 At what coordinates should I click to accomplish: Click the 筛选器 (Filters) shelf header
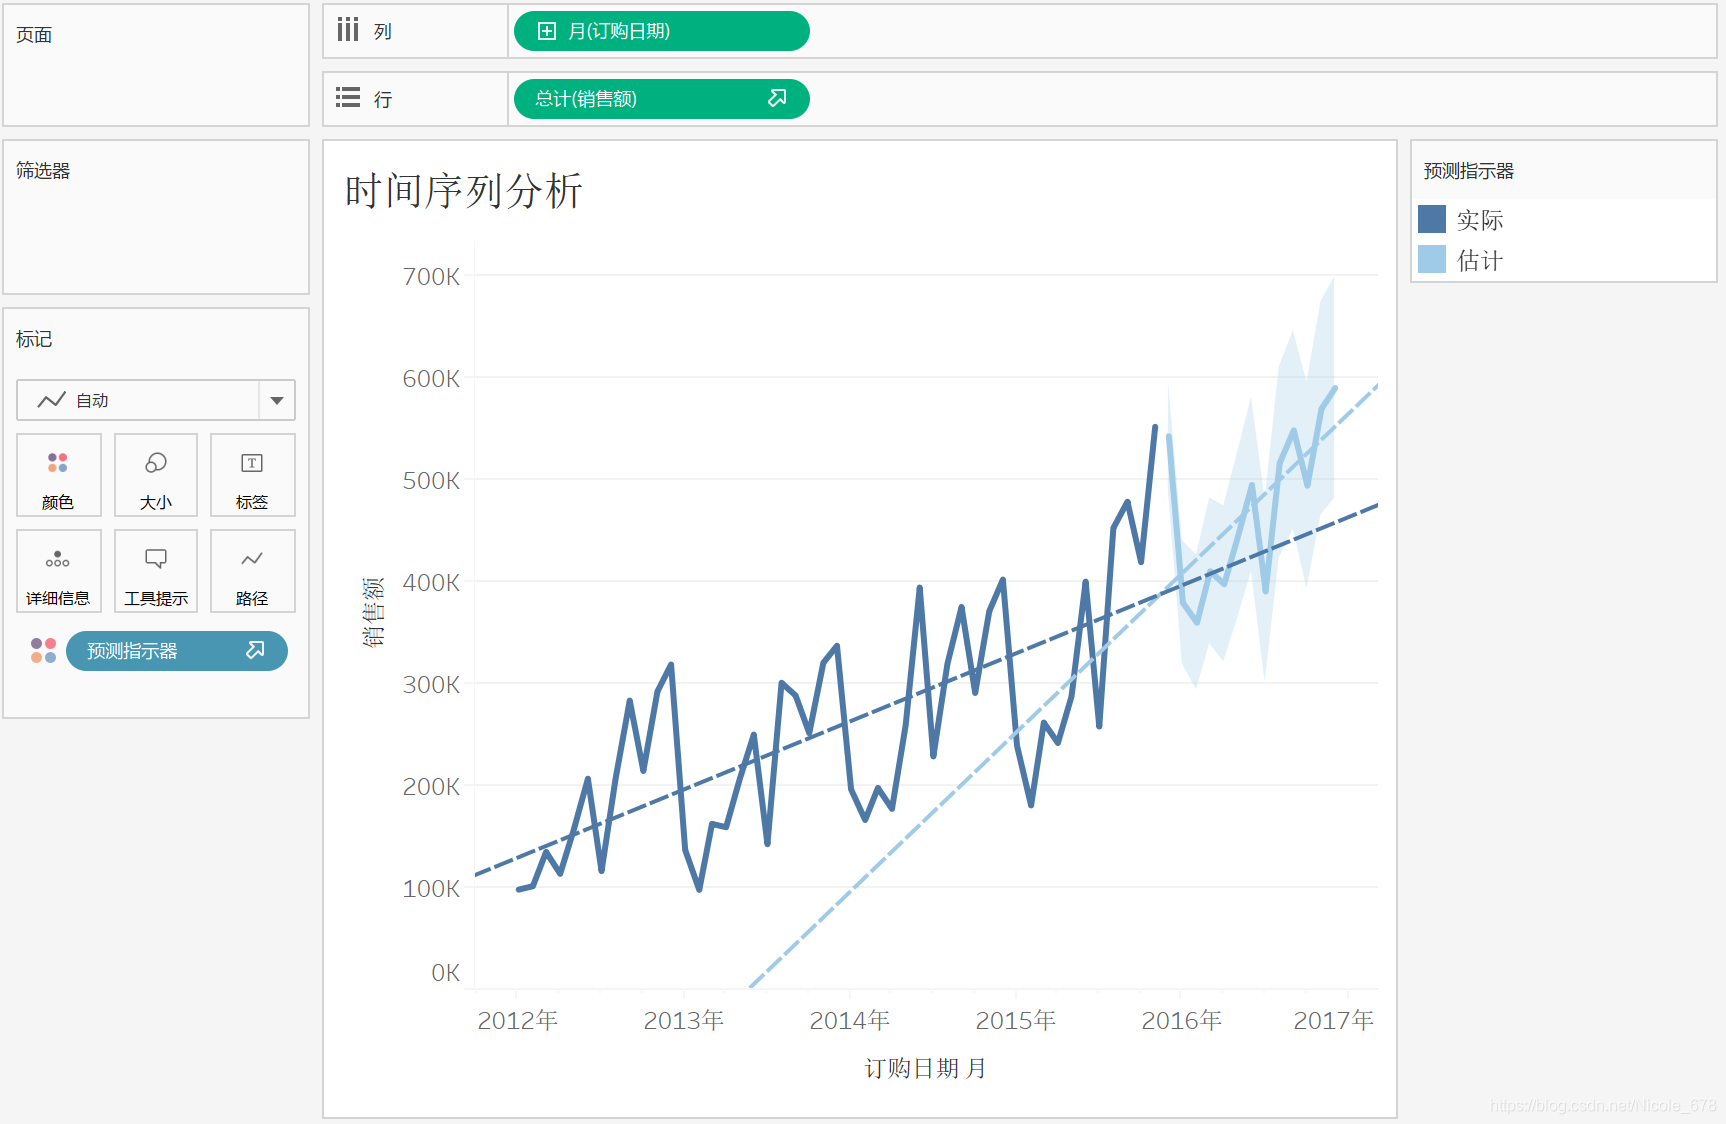[43, 171]
